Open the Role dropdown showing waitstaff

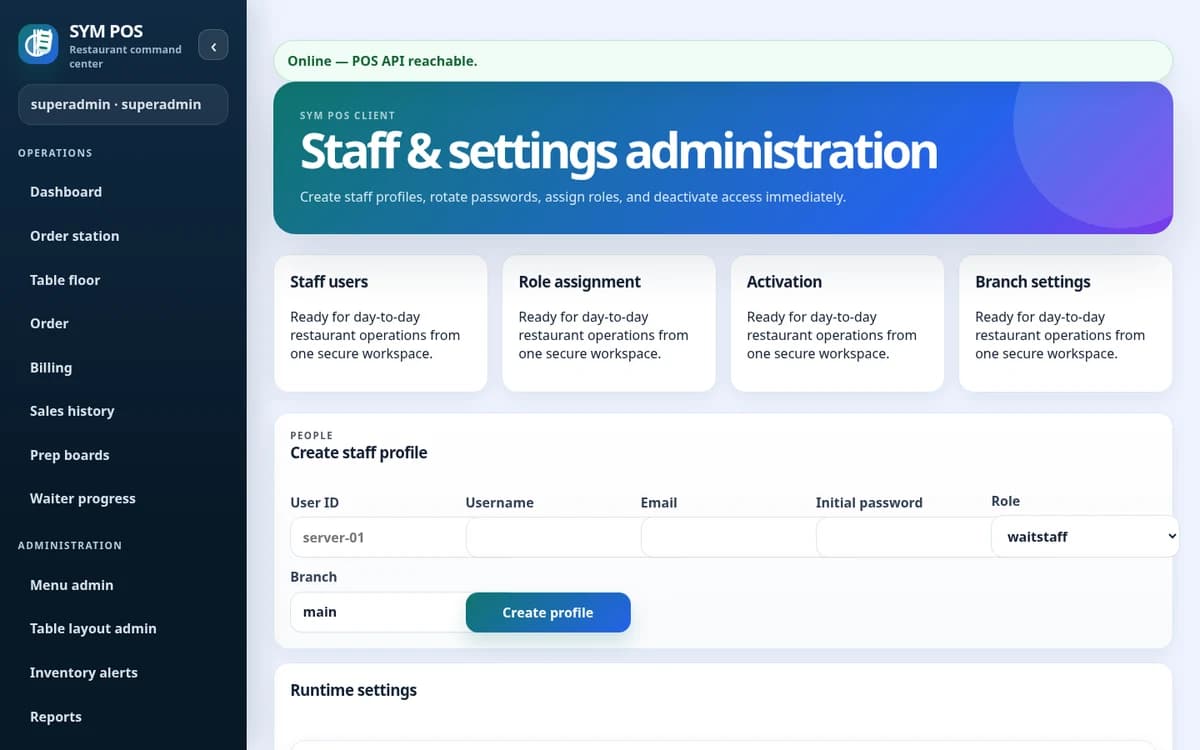point(1085,536)
